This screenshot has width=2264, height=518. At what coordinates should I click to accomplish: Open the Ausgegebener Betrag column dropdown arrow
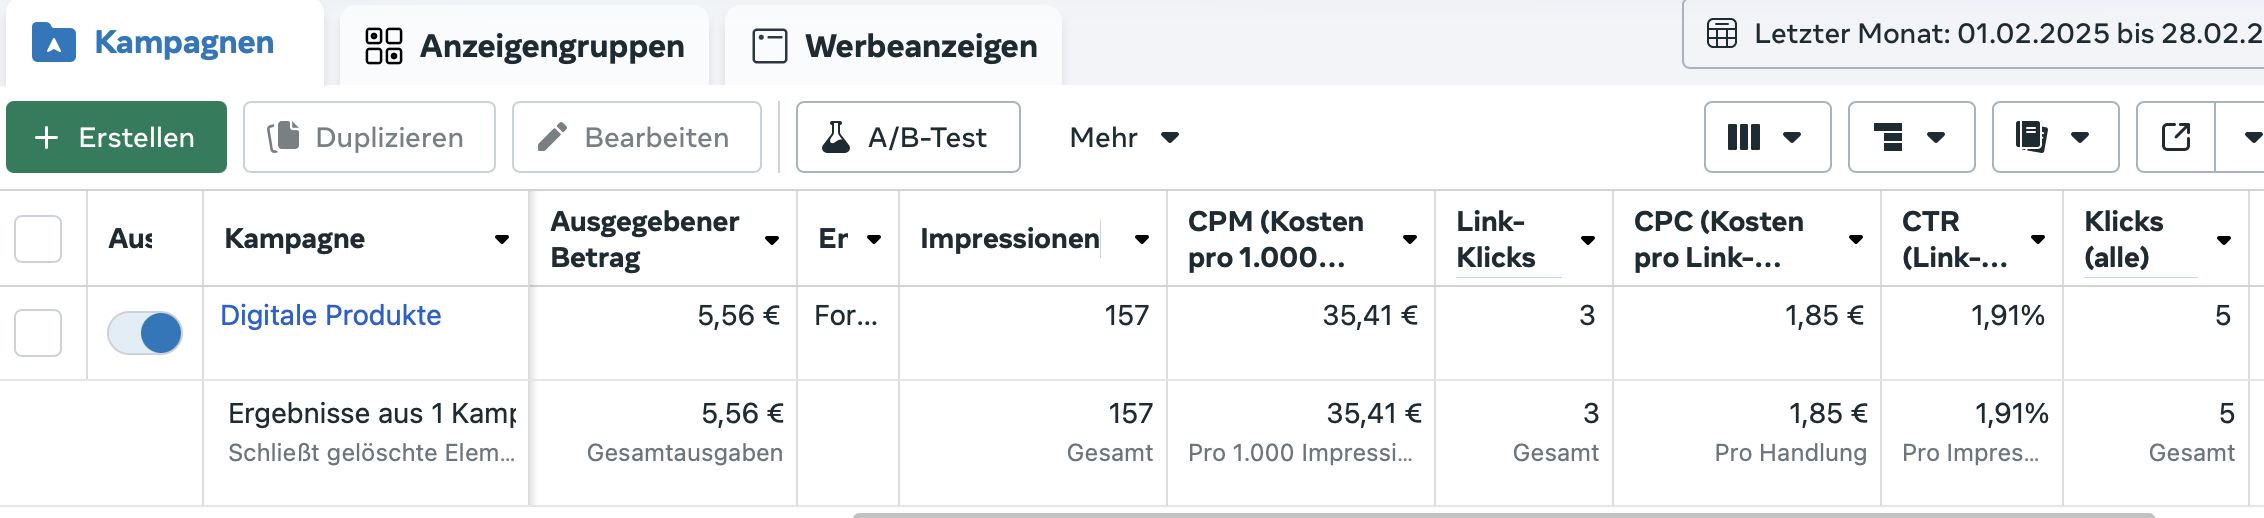pyautogui.click(x=772, y=240)
